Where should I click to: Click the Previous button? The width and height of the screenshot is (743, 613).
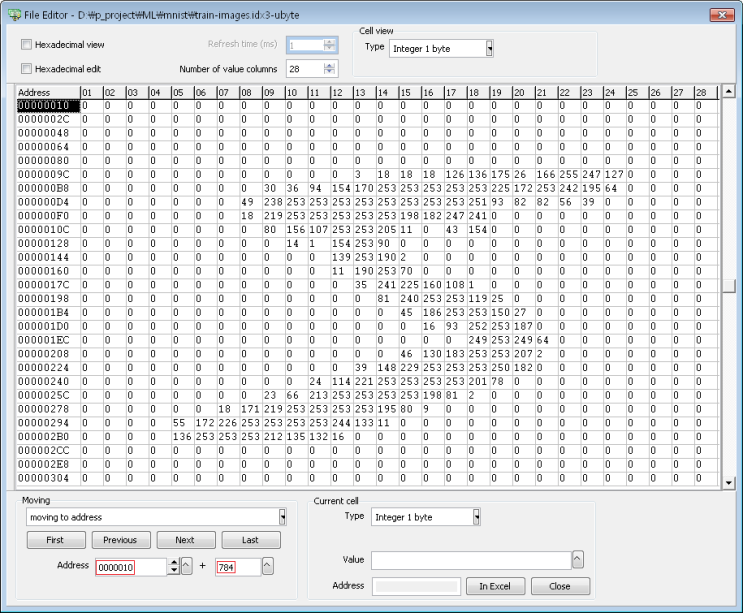coord(121,540)
